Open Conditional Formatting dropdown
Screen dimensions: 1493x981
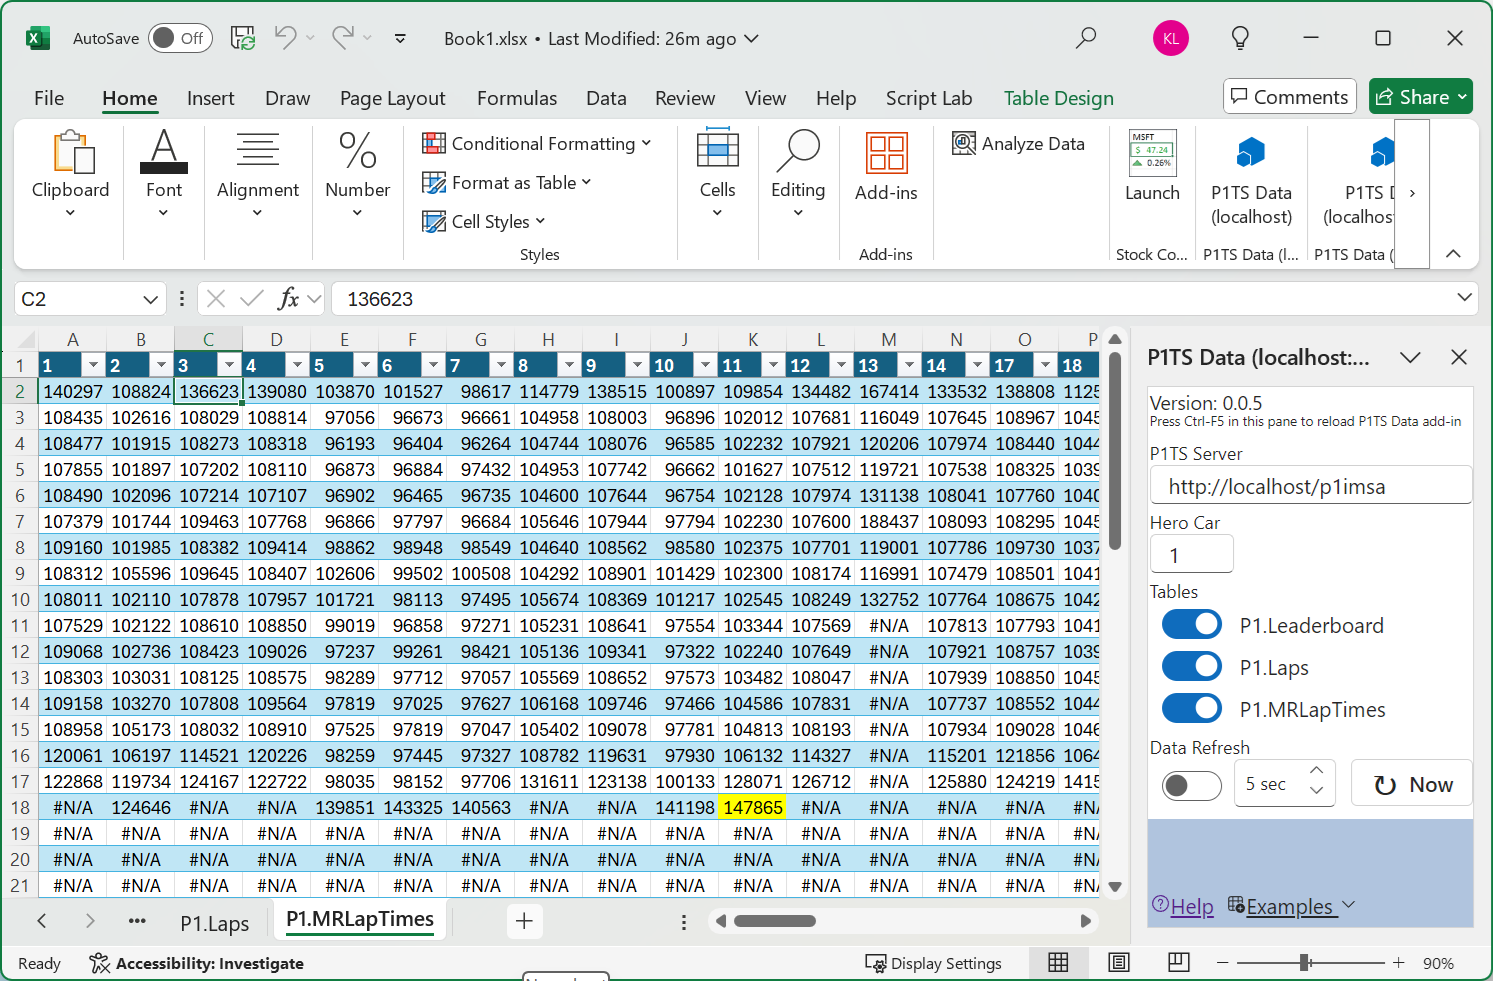(536, 144)
